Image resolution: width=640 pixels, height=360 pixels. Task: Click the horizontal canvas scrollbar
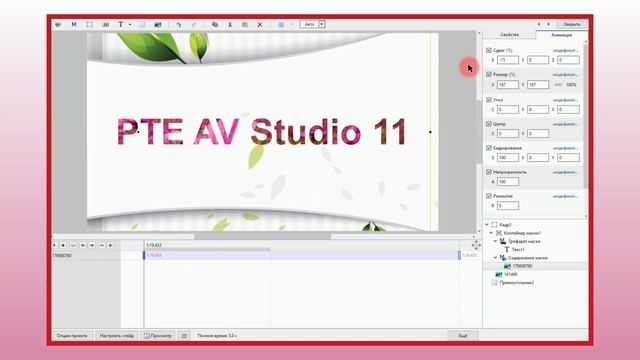click(262, 236)
